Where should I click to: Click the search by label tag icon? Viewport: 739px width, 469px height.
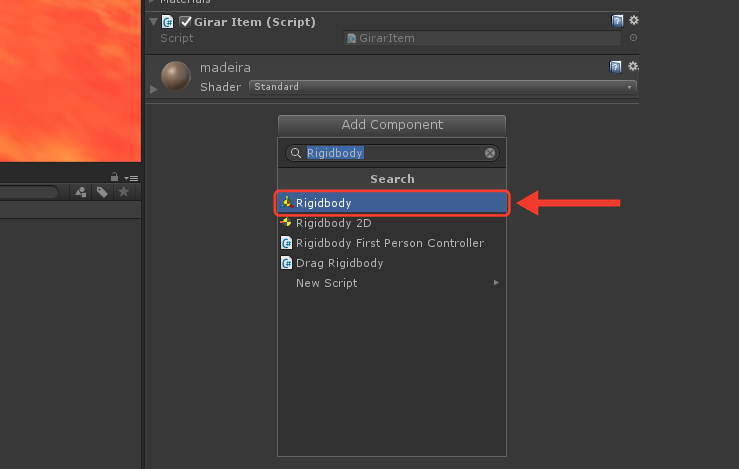tap(102, 192)
